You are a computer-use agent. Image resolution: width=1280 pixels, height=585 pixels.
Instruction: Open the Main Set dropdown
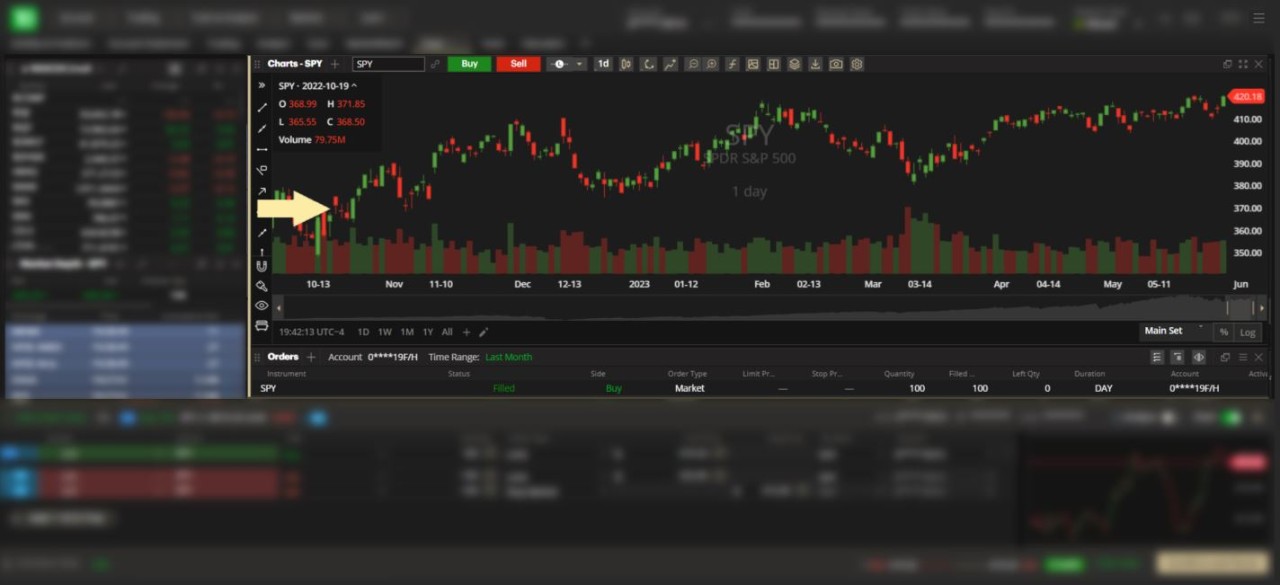coord(1174,331)
